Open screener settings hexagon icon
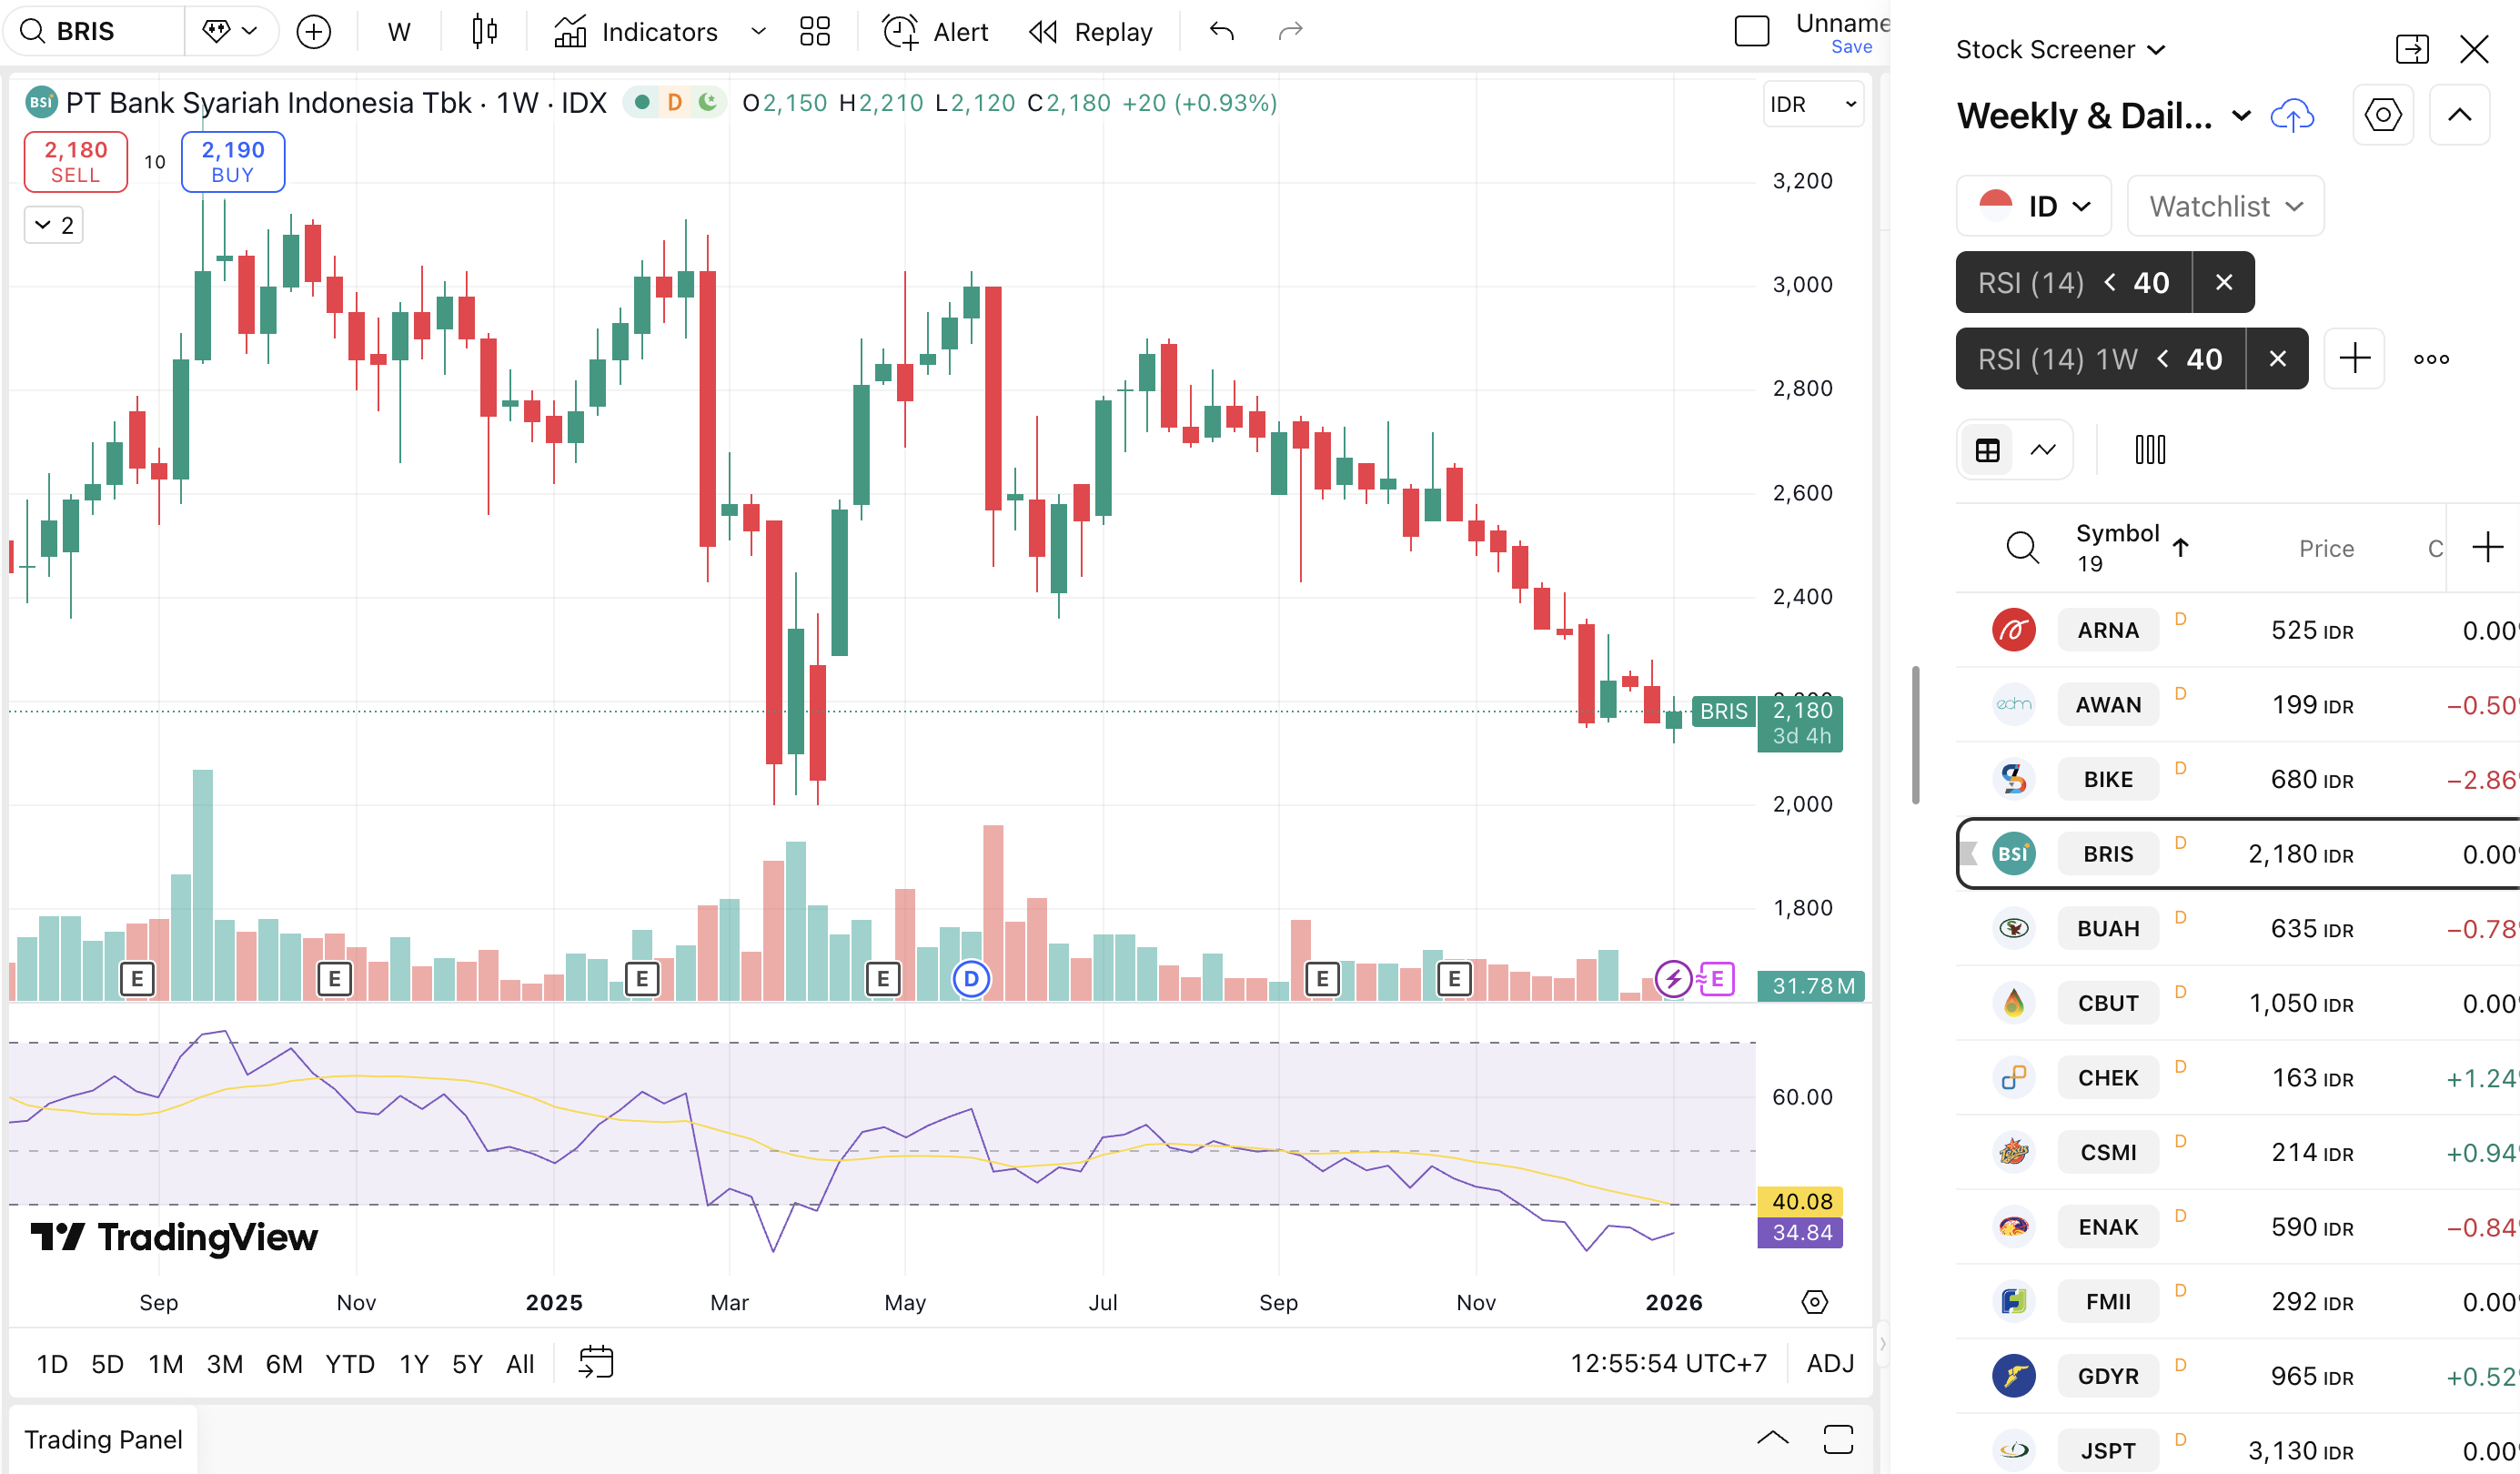The height and width of the screenshot is (1474, 2520). 2383,115
